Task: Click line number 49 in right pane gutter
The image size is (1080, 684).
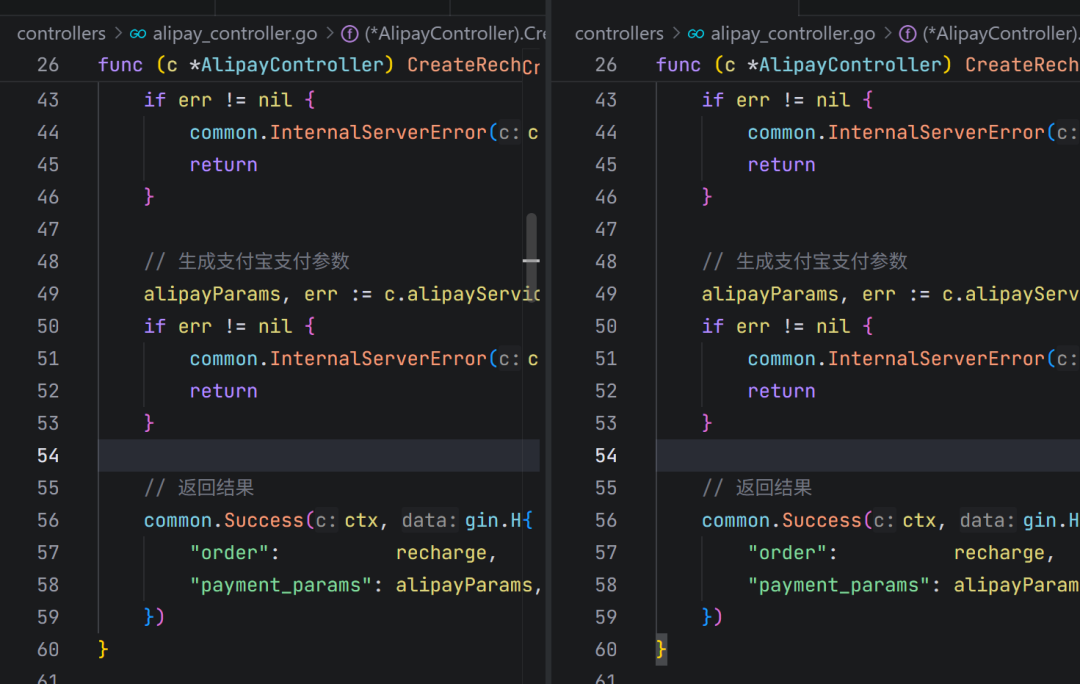Action: pyautogui.click(x=605, y=295)
